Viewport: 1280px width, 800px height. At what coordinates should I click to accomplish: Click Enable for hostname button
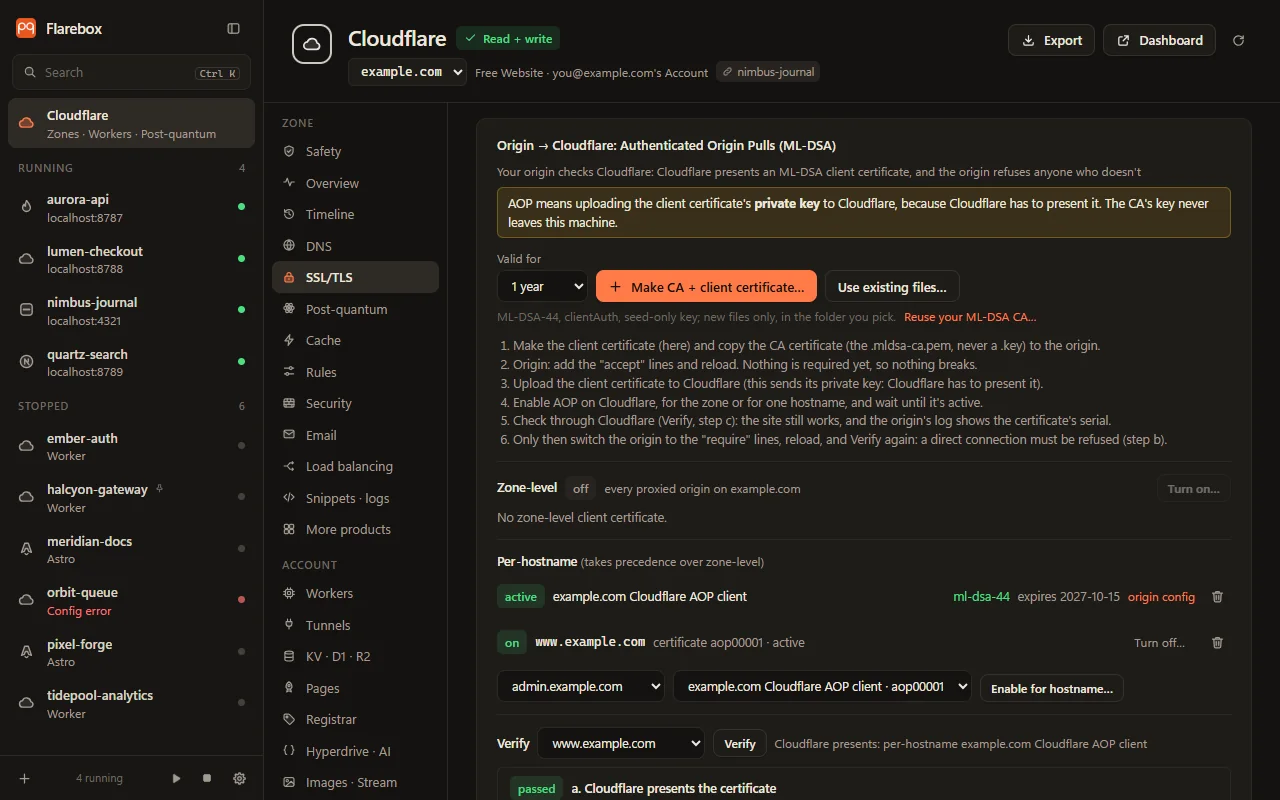click(x=1052, y=688)
